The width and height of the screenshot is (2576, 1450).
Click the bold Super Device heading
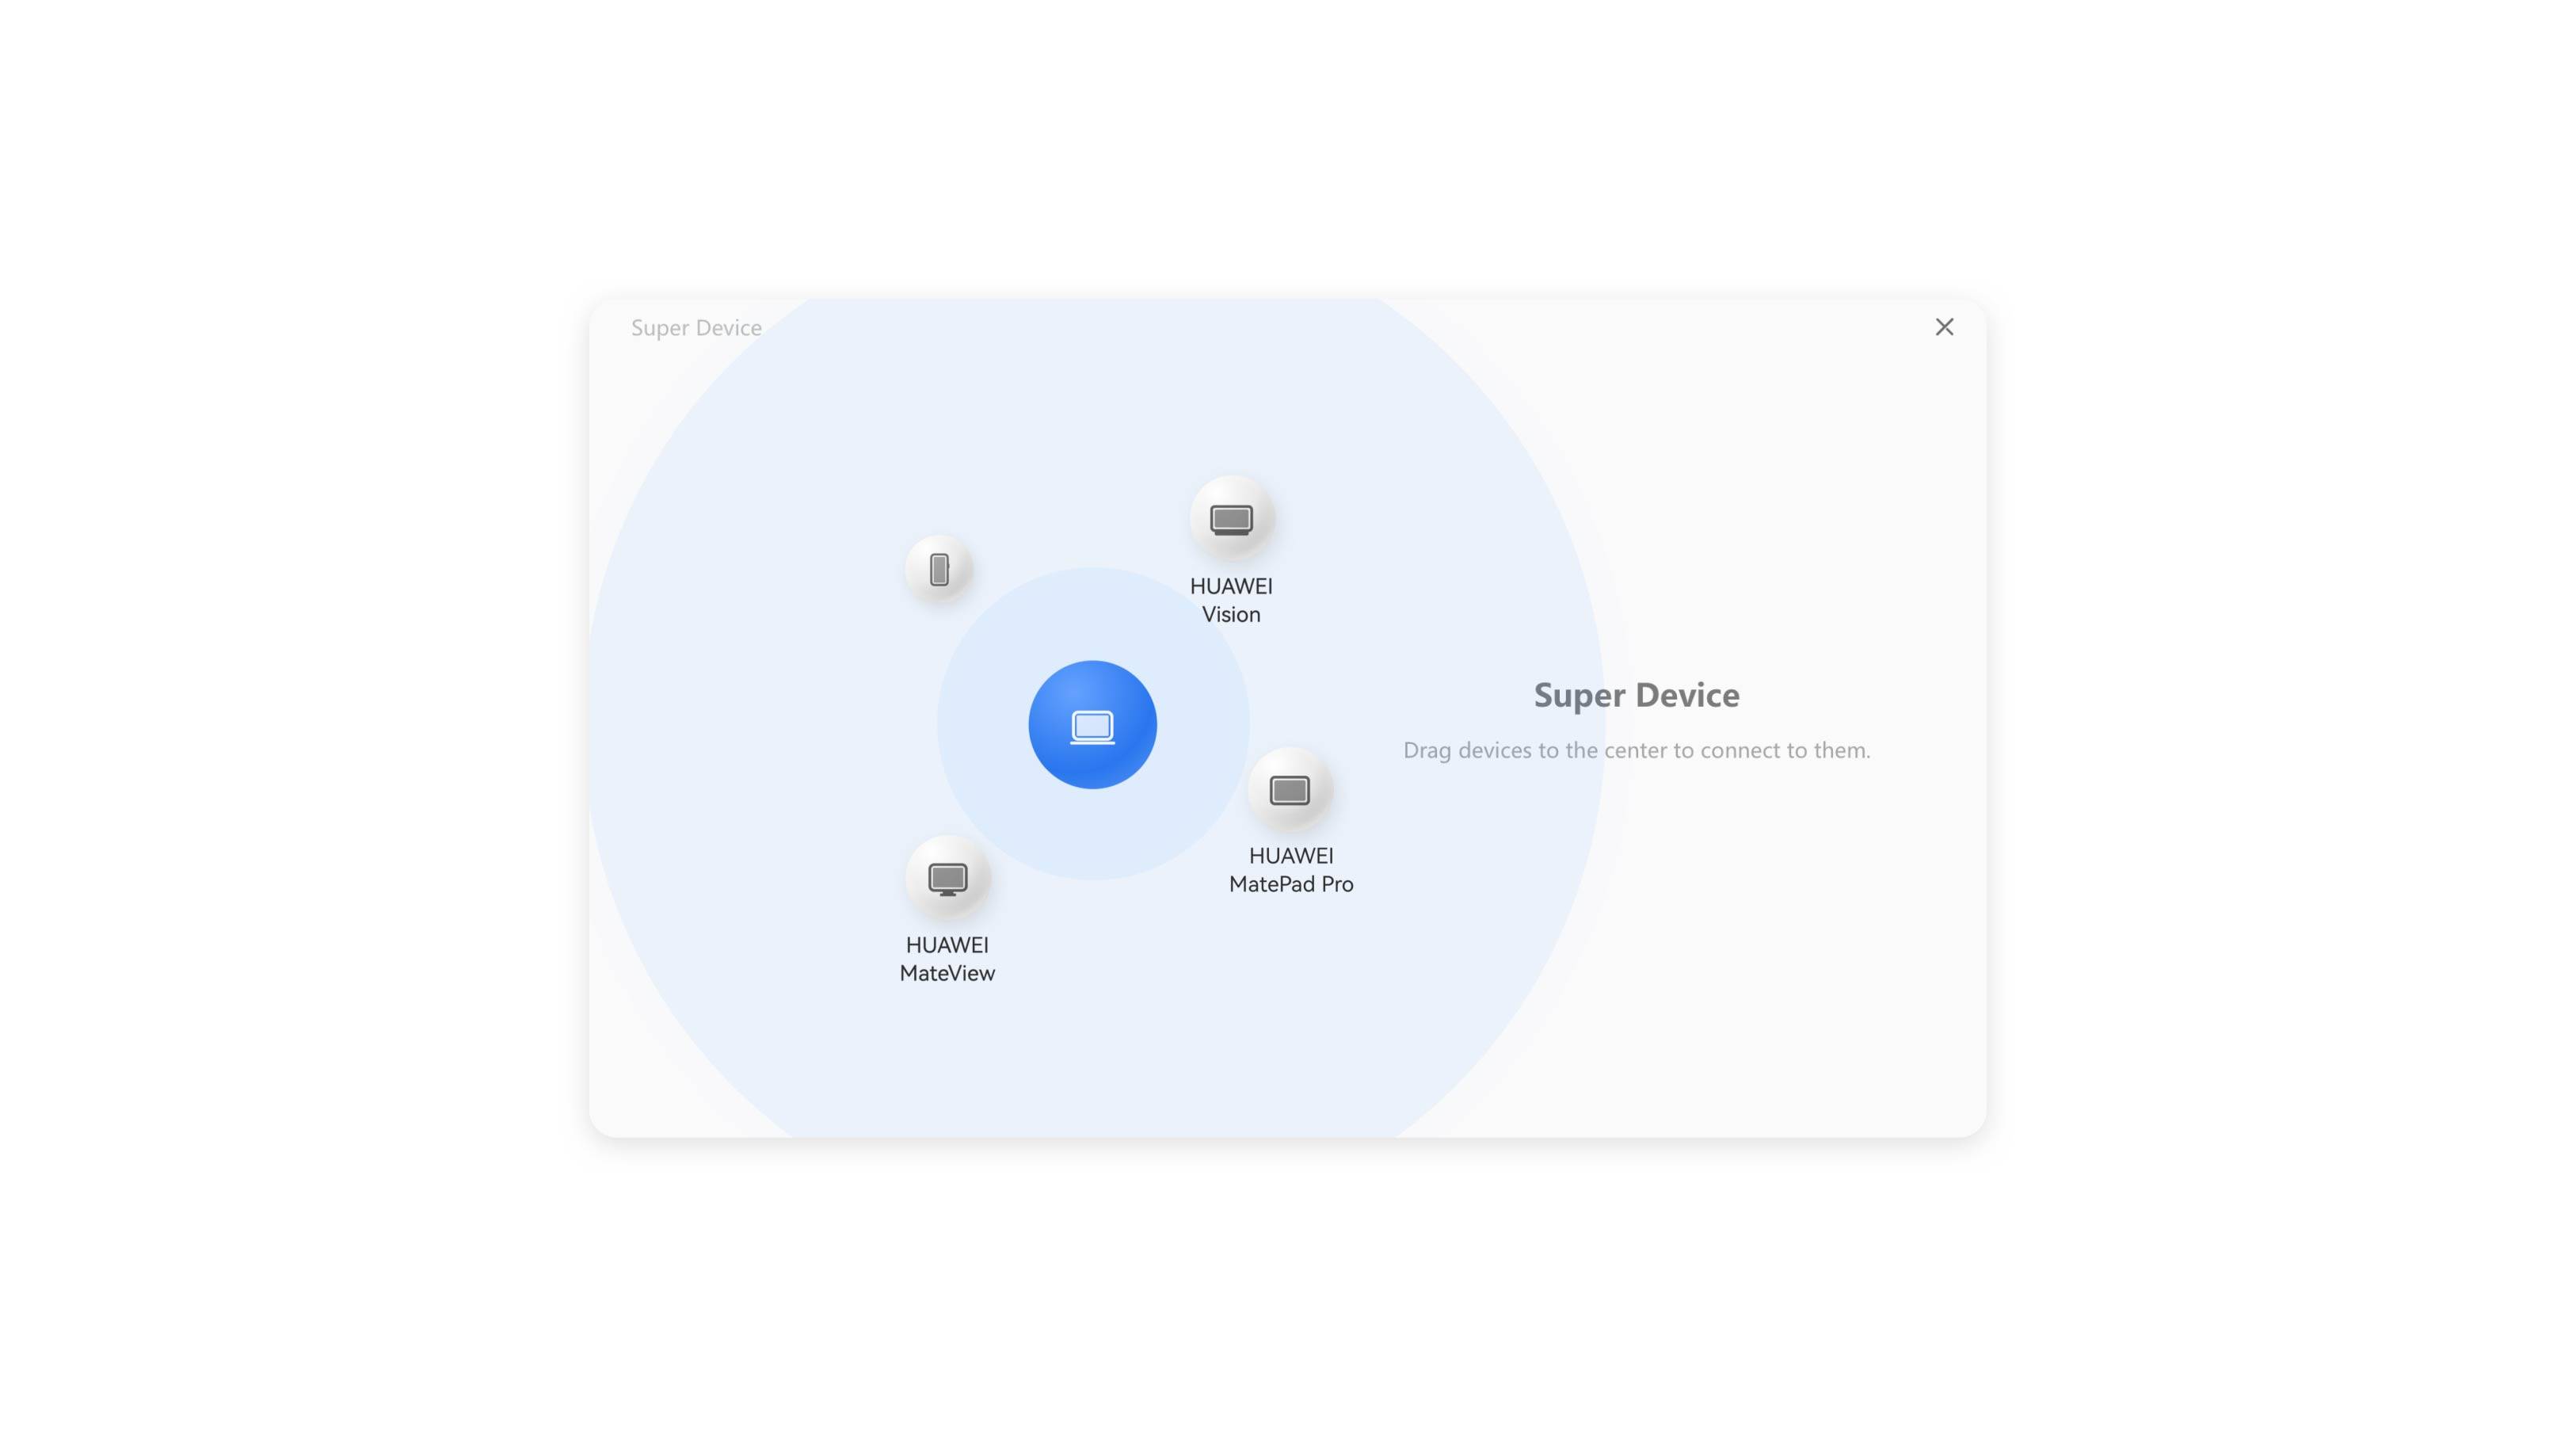pos(1636,695)
